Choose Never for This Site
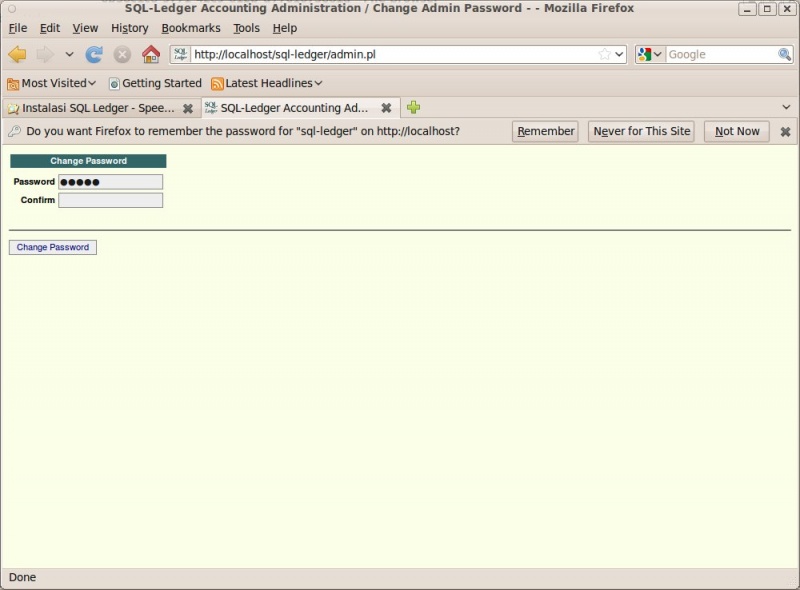 pos(641,130)
